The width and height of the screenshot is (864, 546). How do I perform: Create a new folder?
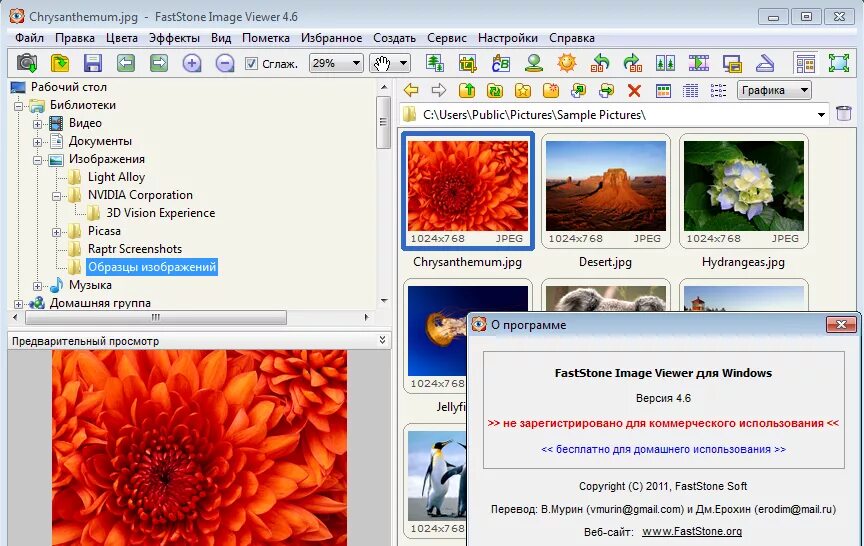[x=550, y=90]
